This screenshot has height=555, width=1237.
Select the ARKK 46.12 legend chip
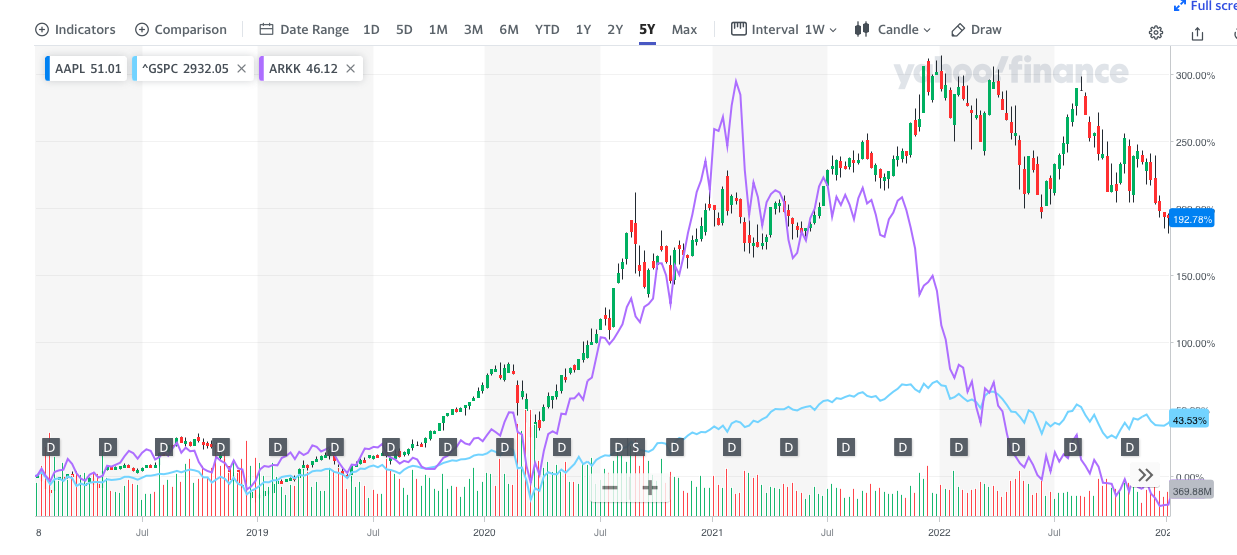pos(310,69)
